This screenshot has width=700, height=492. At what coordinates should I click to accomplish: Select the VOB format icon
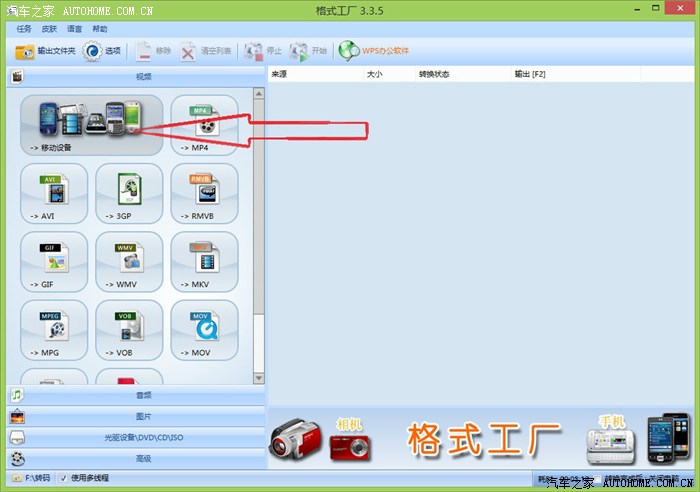129,329
